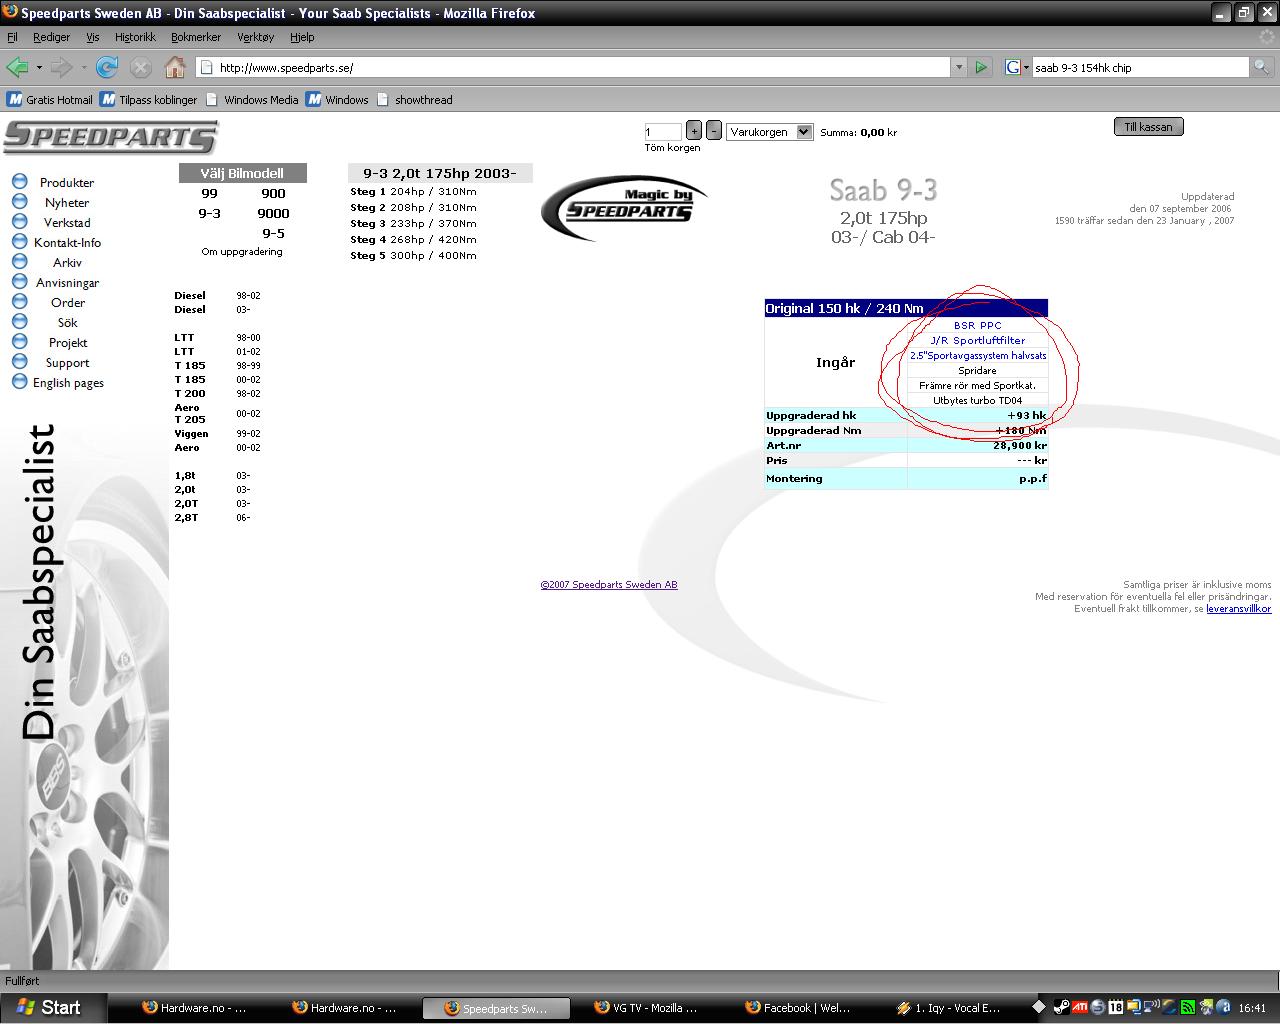
Task: Open the Bokmerker menu
Action: click(x=196, y=37)
